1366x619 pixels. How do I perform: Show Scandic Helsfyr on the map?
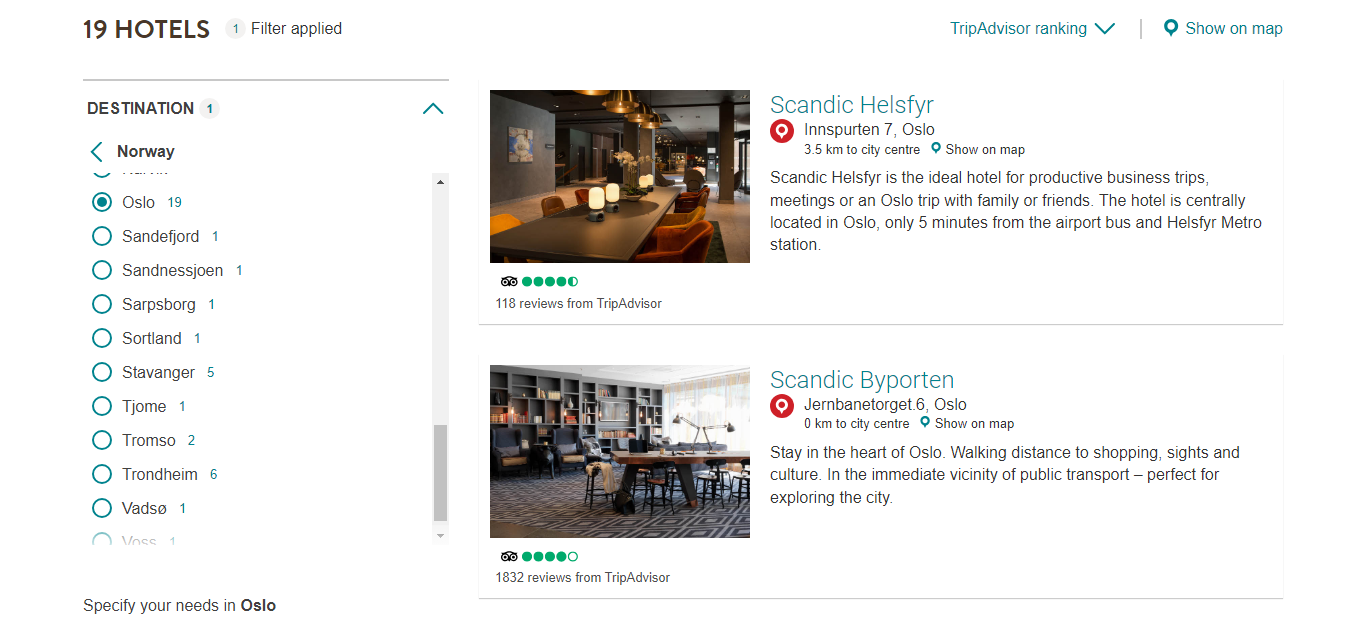(x=985, y=149)
